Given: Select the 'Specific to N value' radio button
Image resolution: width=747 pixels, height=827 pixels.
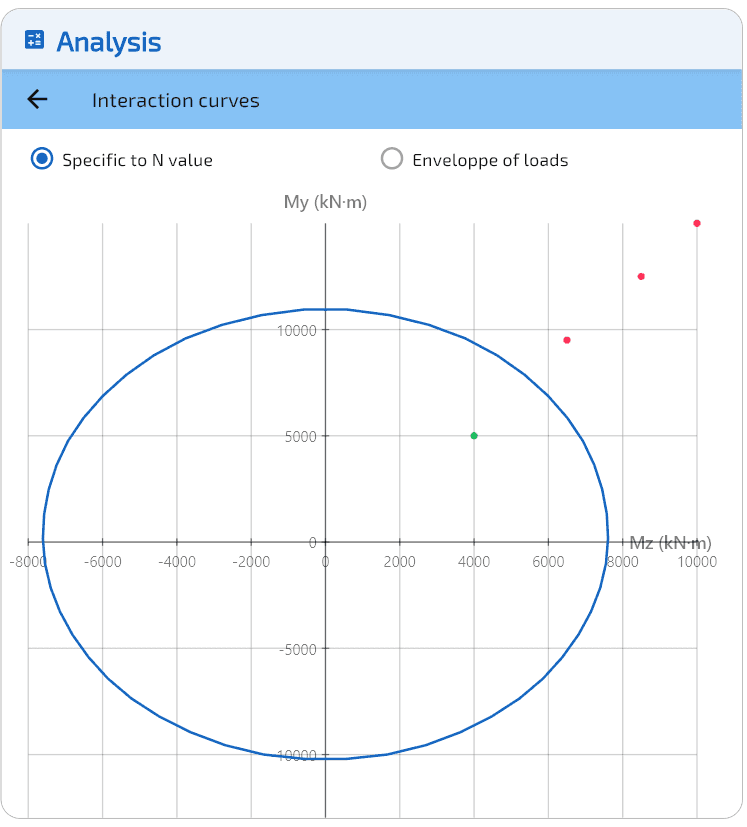Looking at the screenshot, I should point(42,159).
